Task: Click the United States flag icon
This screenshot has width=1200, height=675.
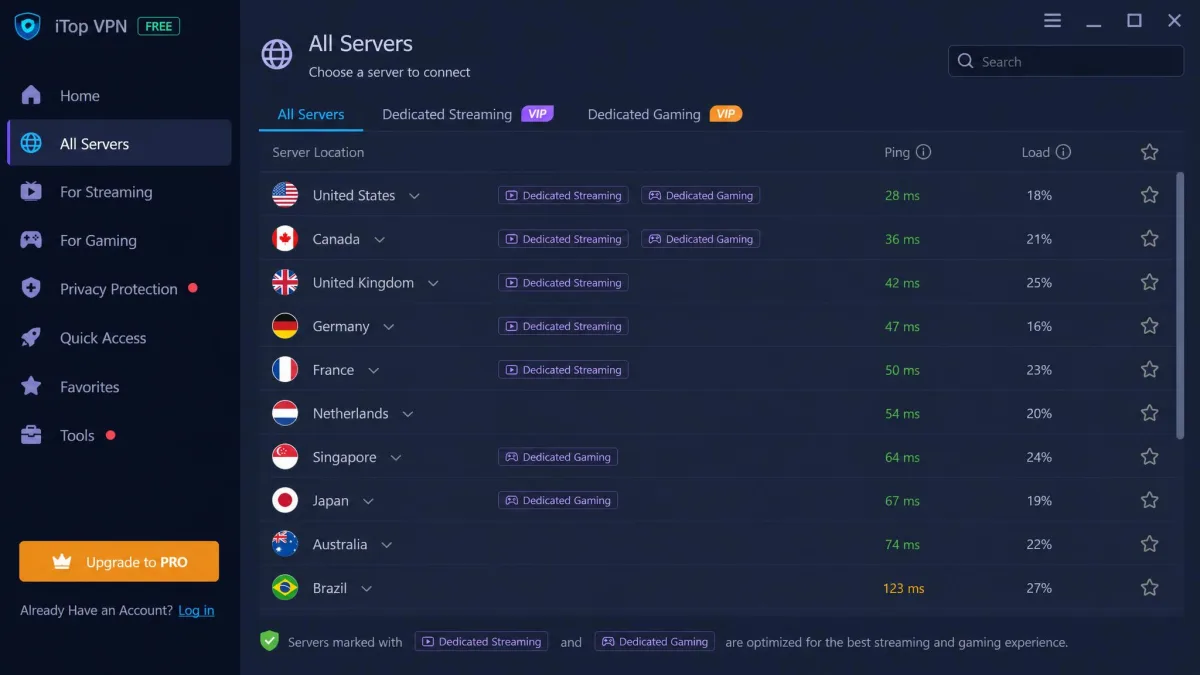Action: tap(285, 195)
